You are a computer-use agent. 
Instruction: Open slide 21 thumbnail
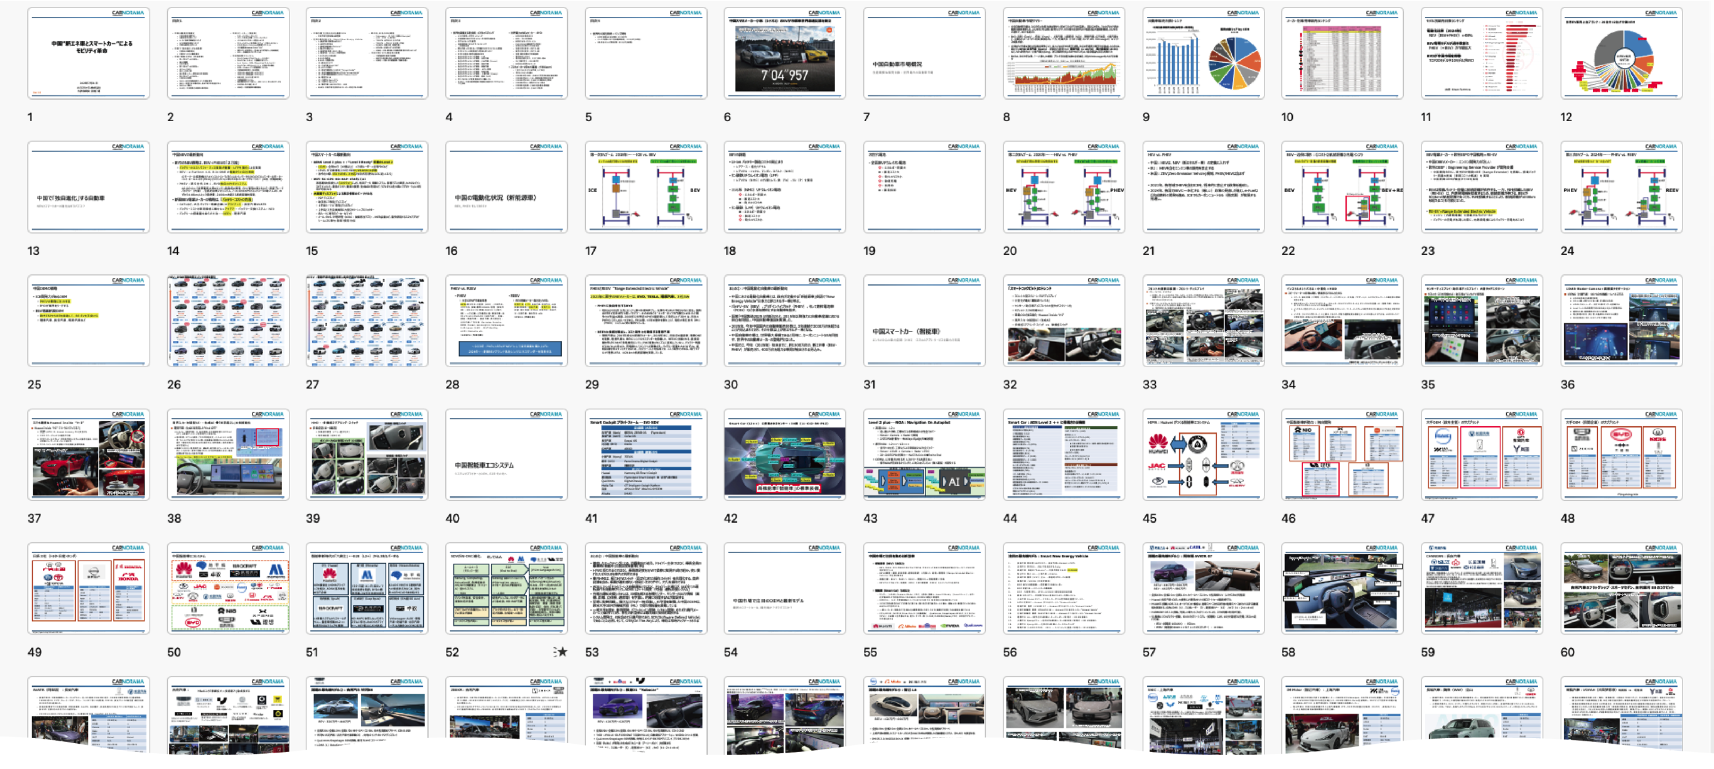[x=1203, y=187]
